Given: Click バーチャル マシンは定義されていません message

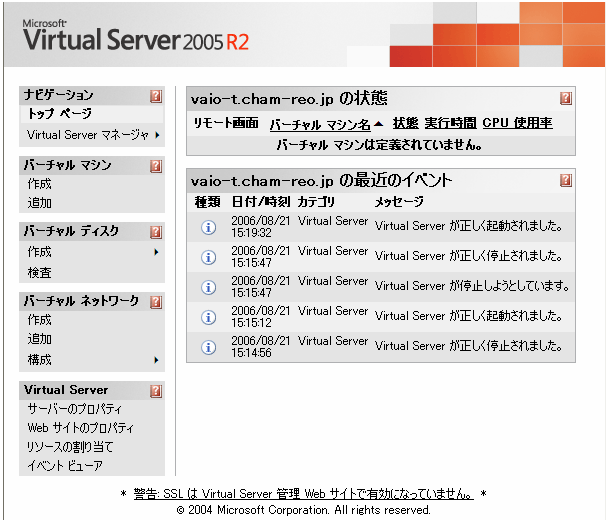Looking at the screenshot, I should coord(380,145).
